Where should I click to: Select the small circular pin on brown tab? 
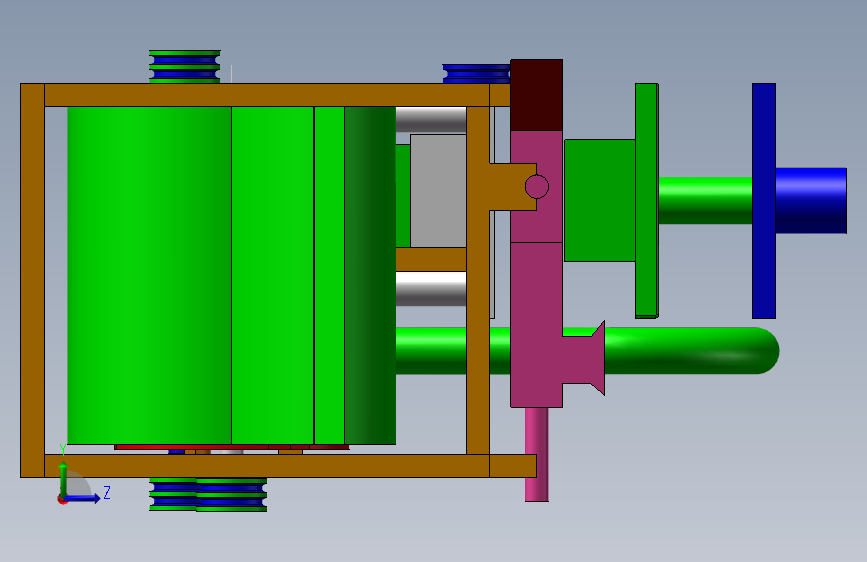(x=536, y=186)
